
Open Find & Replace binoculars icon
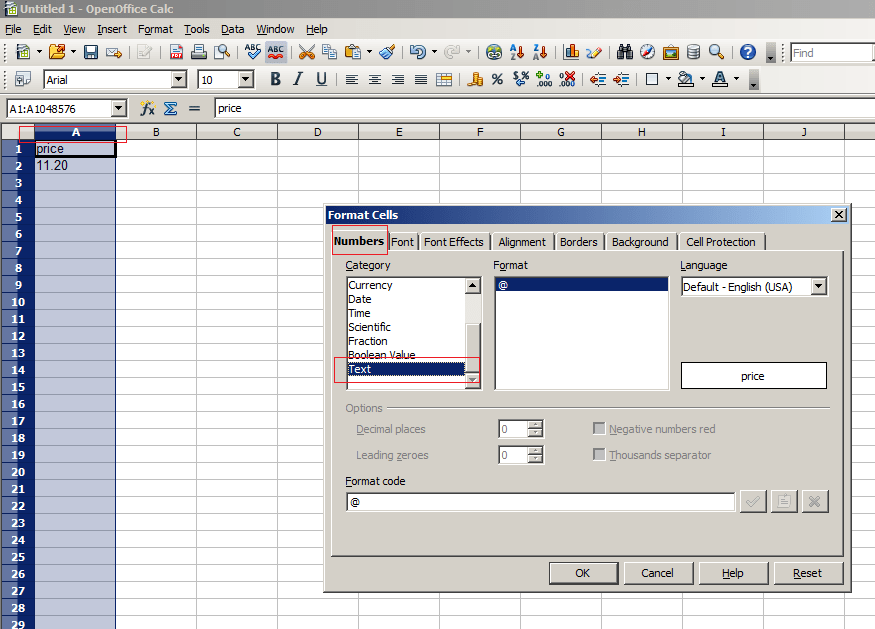coord(624,52)
